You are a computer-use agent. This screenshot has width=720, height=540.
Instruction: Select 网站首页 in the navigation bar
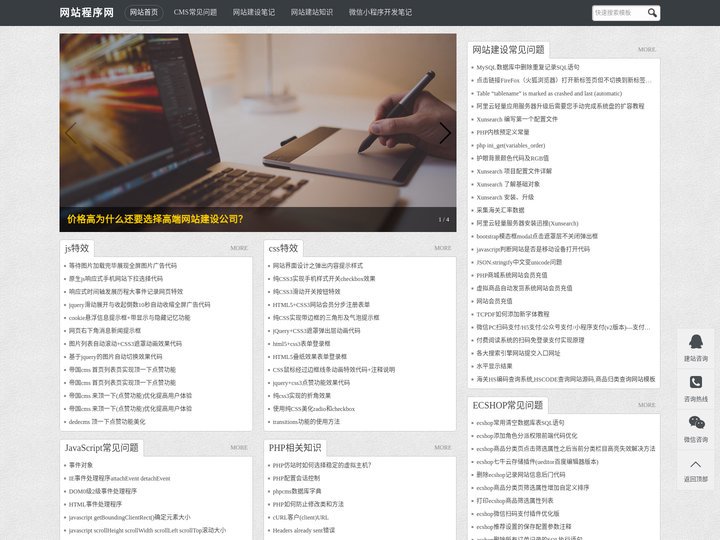(x=144, y=12)
